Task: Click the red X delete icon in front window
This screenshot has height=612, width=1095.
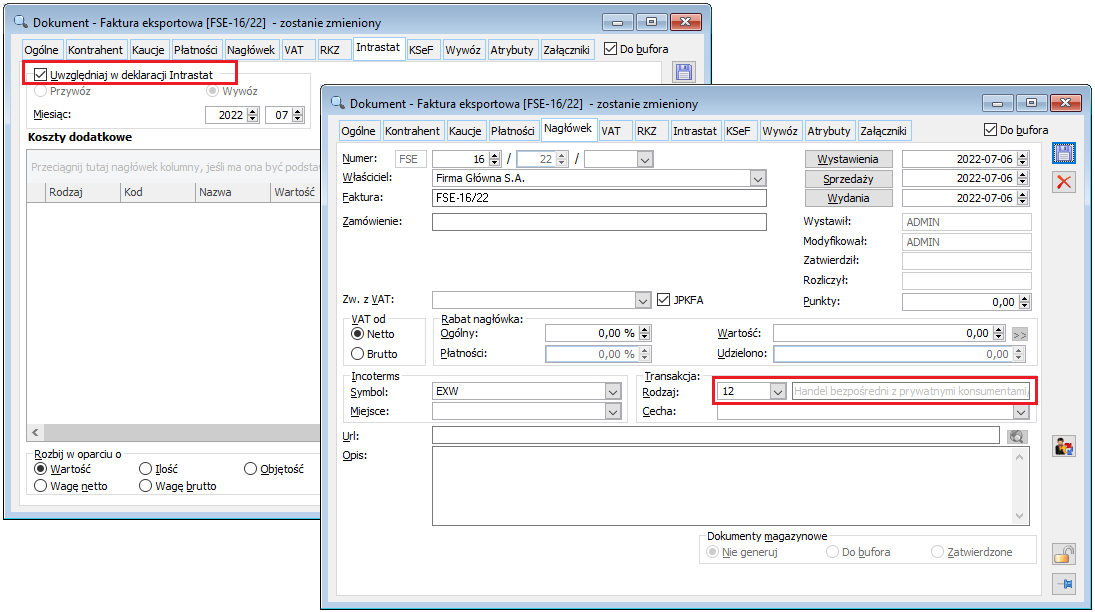Action: click(1064, 182)
